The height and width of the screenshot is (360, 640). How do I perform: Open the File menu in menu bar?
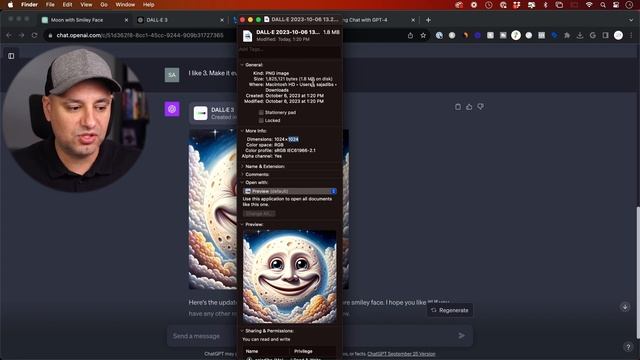[x=50, y=5]
